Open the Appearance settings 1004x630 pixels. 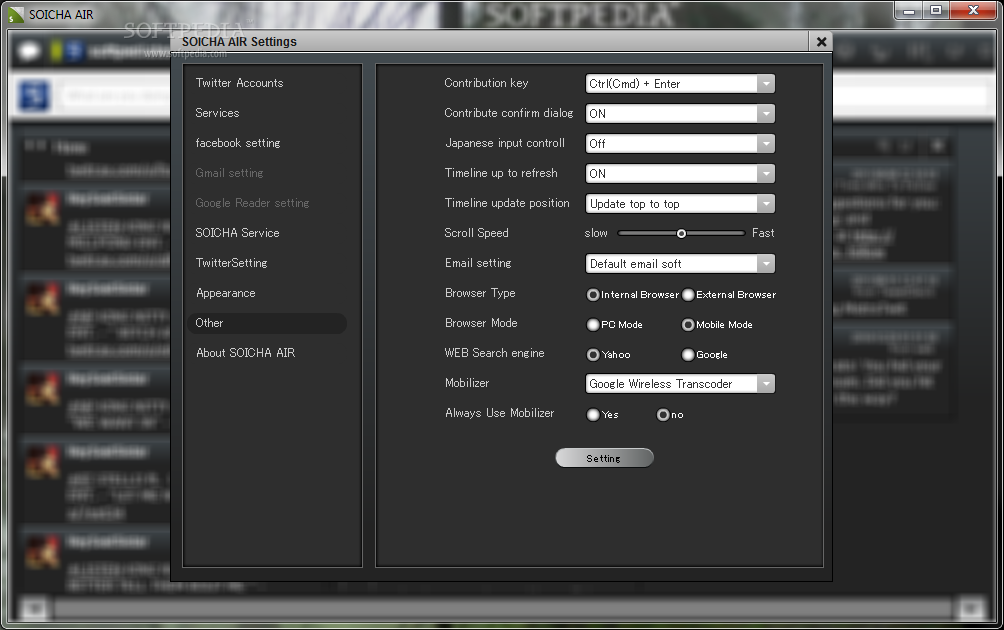(x=225, y=293)
